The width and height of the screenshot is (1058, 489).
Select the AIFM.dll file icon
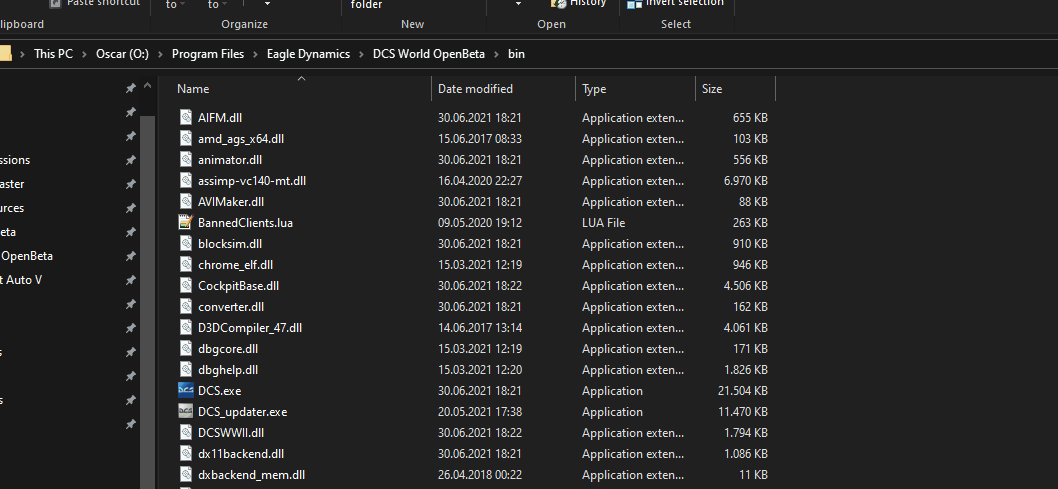(x=186, y=117)
